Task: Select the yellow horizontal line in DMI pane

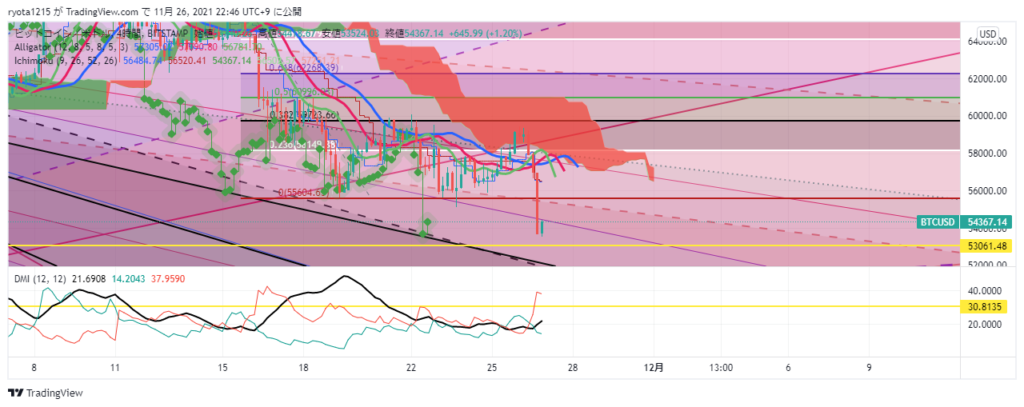Action: click(x=500, y=307)
